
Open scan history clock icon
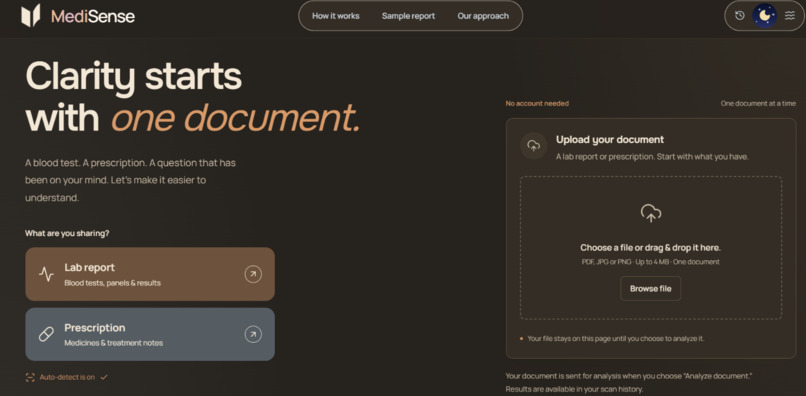click(740, 16)
